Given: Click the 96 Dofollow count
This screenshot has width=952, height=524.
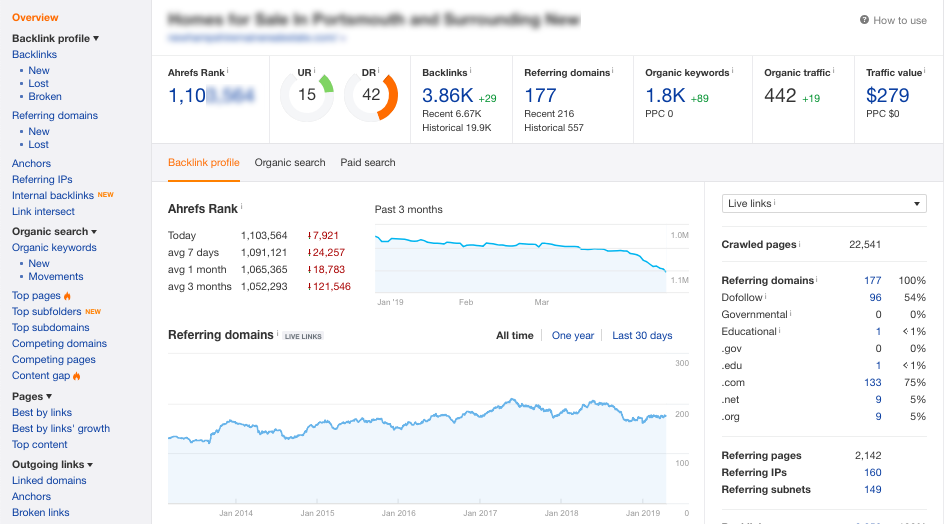Looking at the screenshot, I should click(x=875, y=298).
